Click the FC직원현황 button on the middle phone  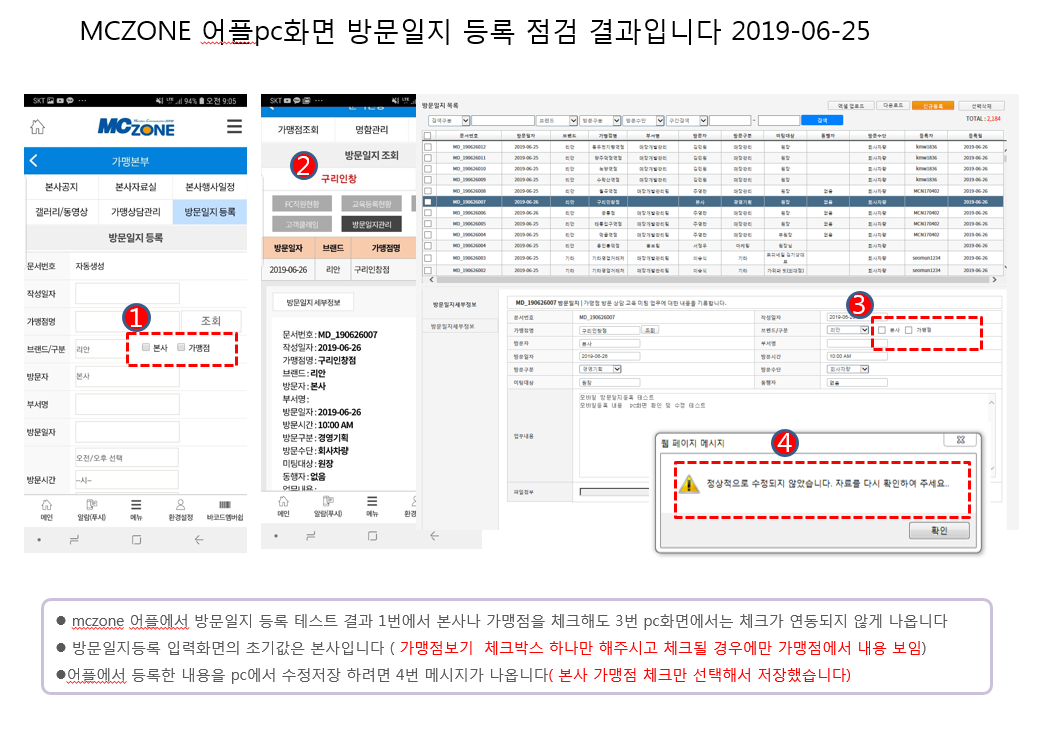[302, 203]
